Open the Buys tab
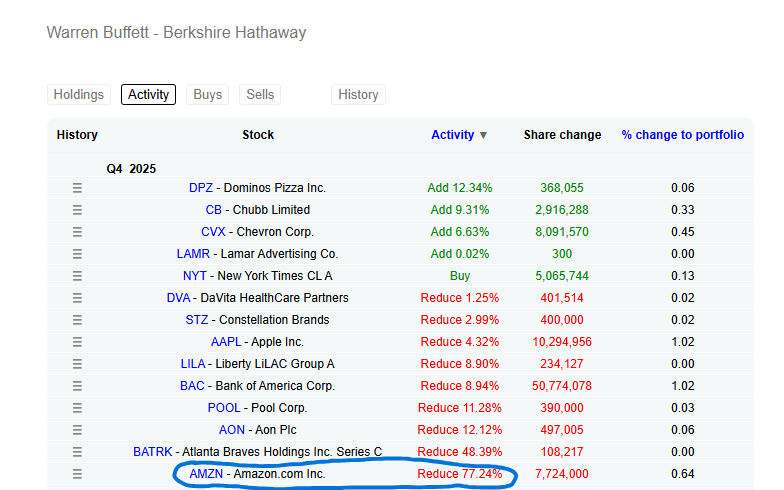The image size is (784, 490). [x=208, y=94]
